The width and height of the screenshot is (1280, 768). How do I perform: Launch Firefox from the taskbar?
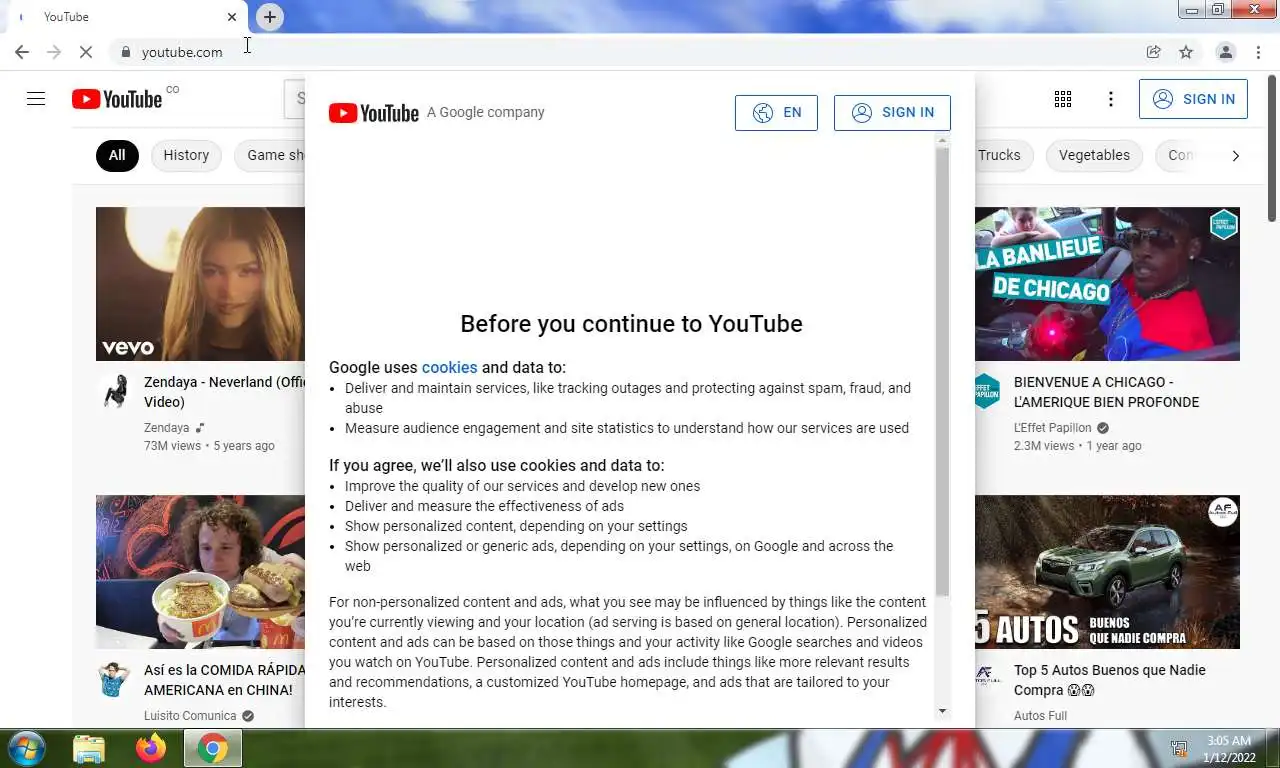pos(151,748)
